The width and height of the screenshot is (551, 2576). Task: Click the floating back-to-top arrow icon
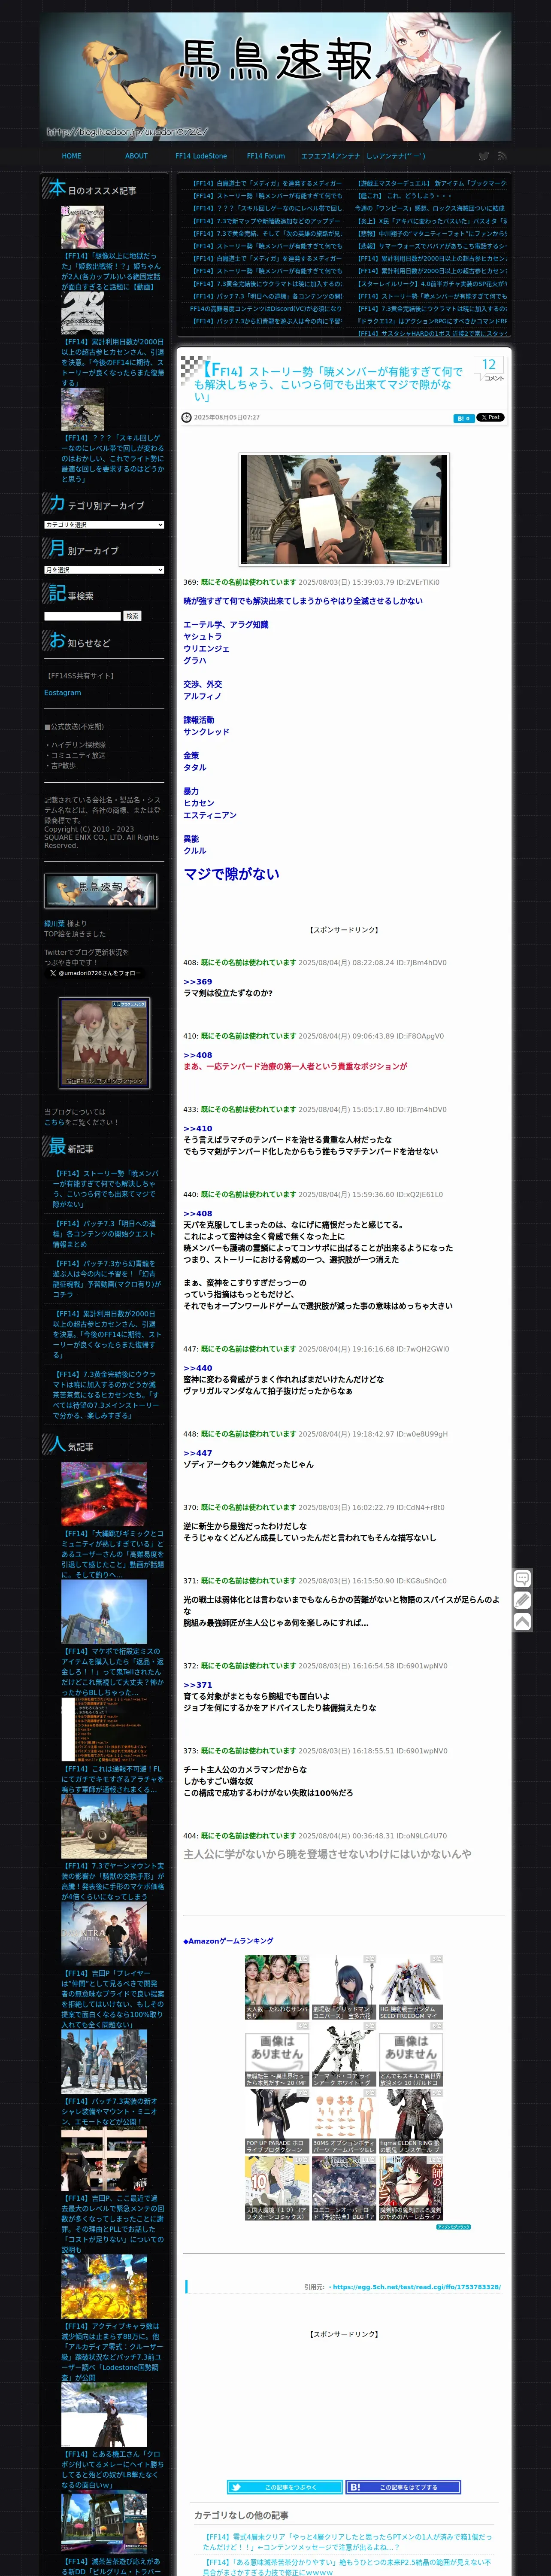pos(522,1622)
